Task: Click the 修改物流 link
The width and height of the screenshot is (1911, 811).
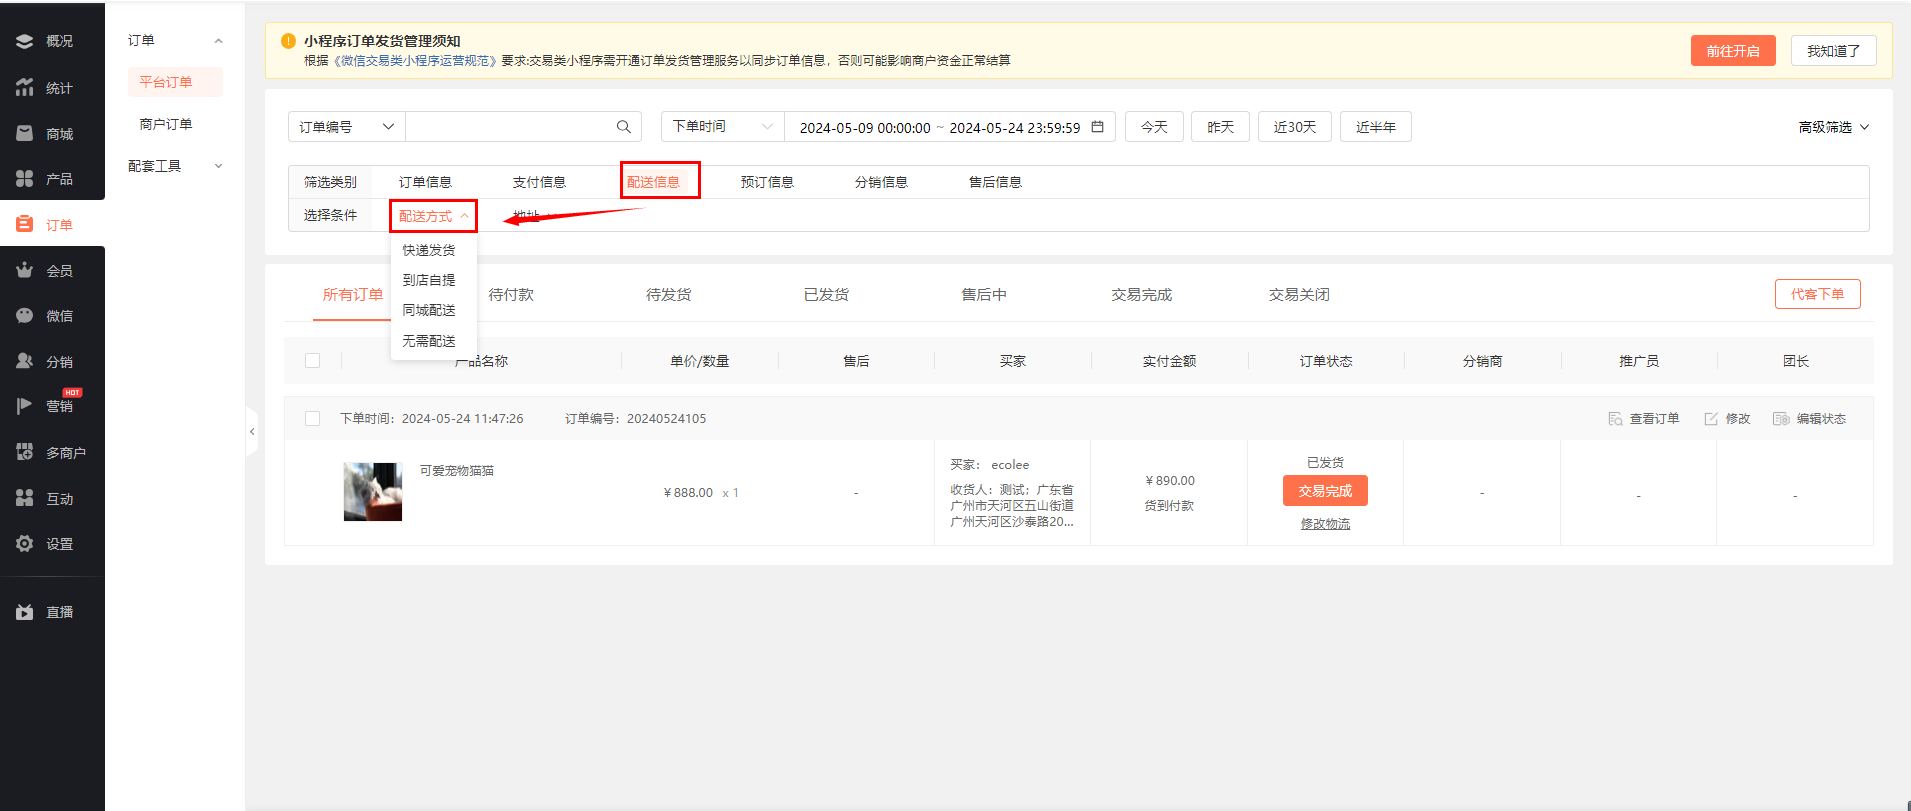Action: point(1325,524)
